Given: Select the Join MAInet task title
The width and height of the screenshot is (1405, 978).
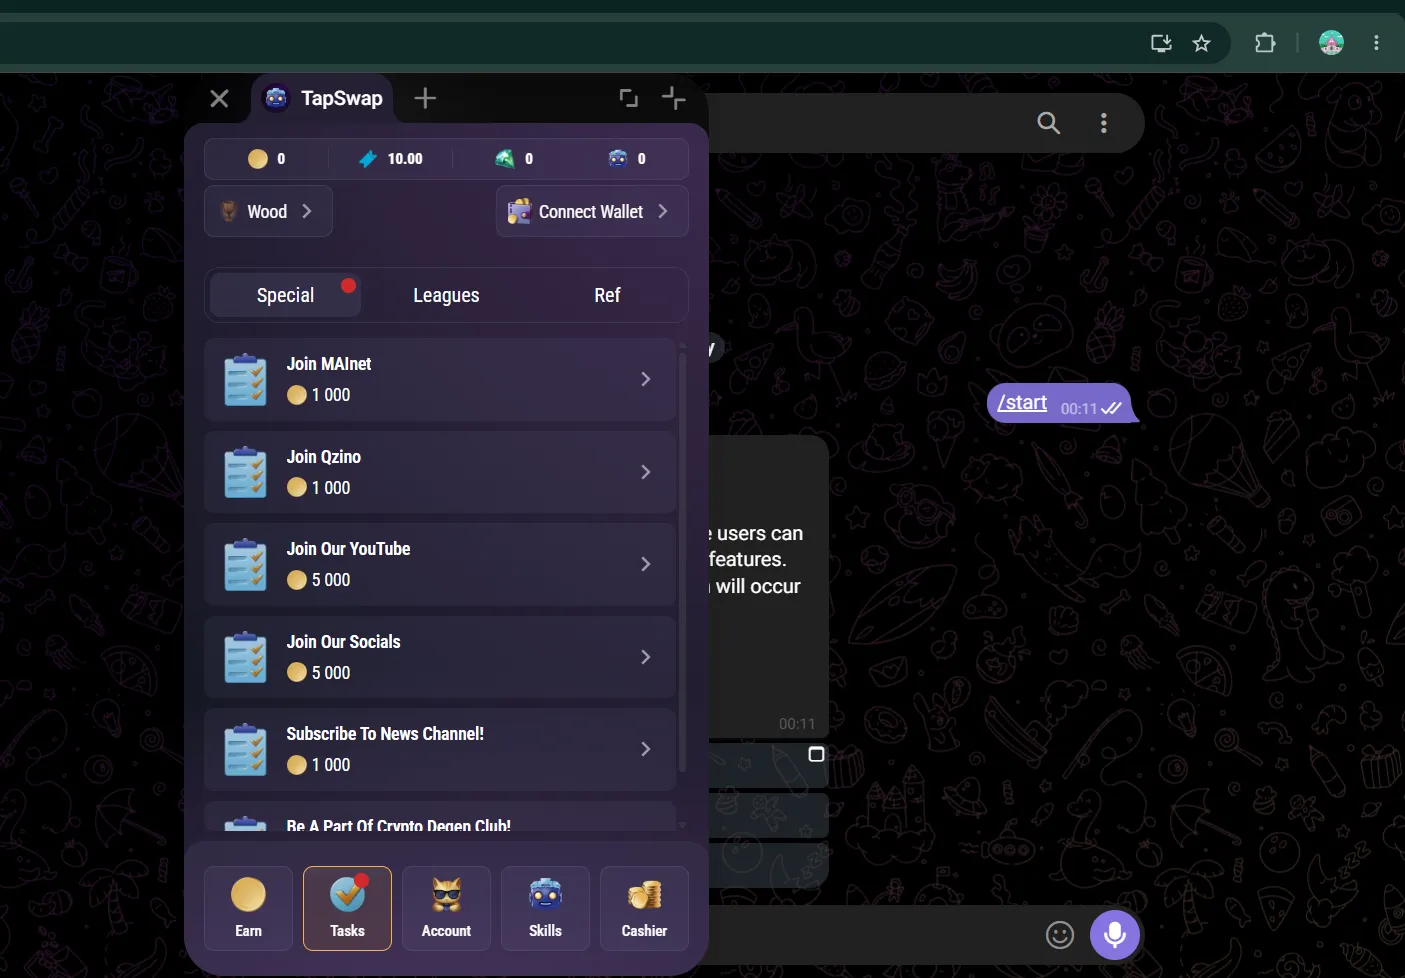Looking at the screenshot, I should click(329, 364).
